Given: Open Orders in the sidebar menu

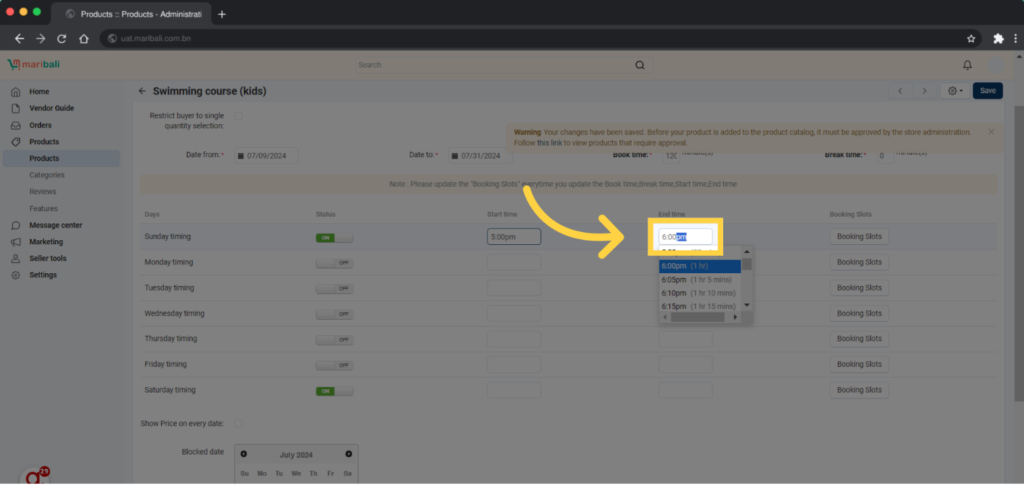Looking at the screenshot, I should [41, 125].
